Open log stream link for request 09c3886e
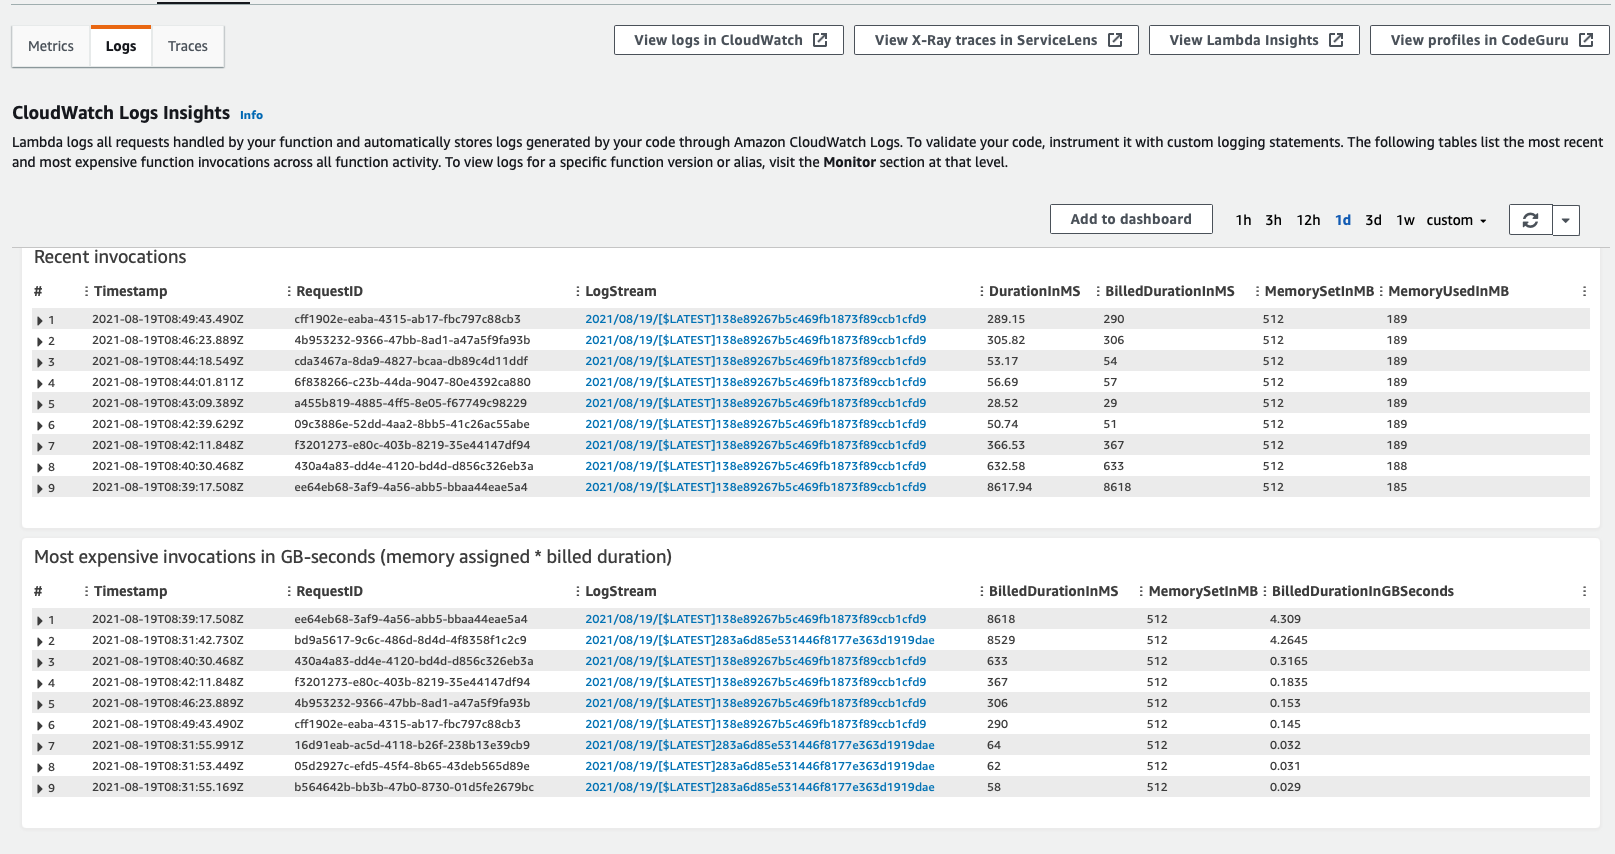1615x854 pixels. click(755, 424)
